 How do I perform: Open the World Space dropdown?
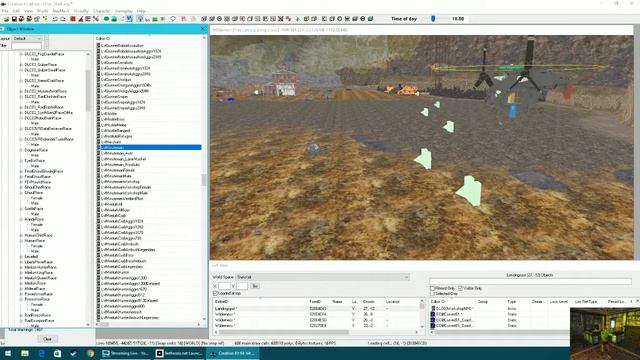(322, 277)
